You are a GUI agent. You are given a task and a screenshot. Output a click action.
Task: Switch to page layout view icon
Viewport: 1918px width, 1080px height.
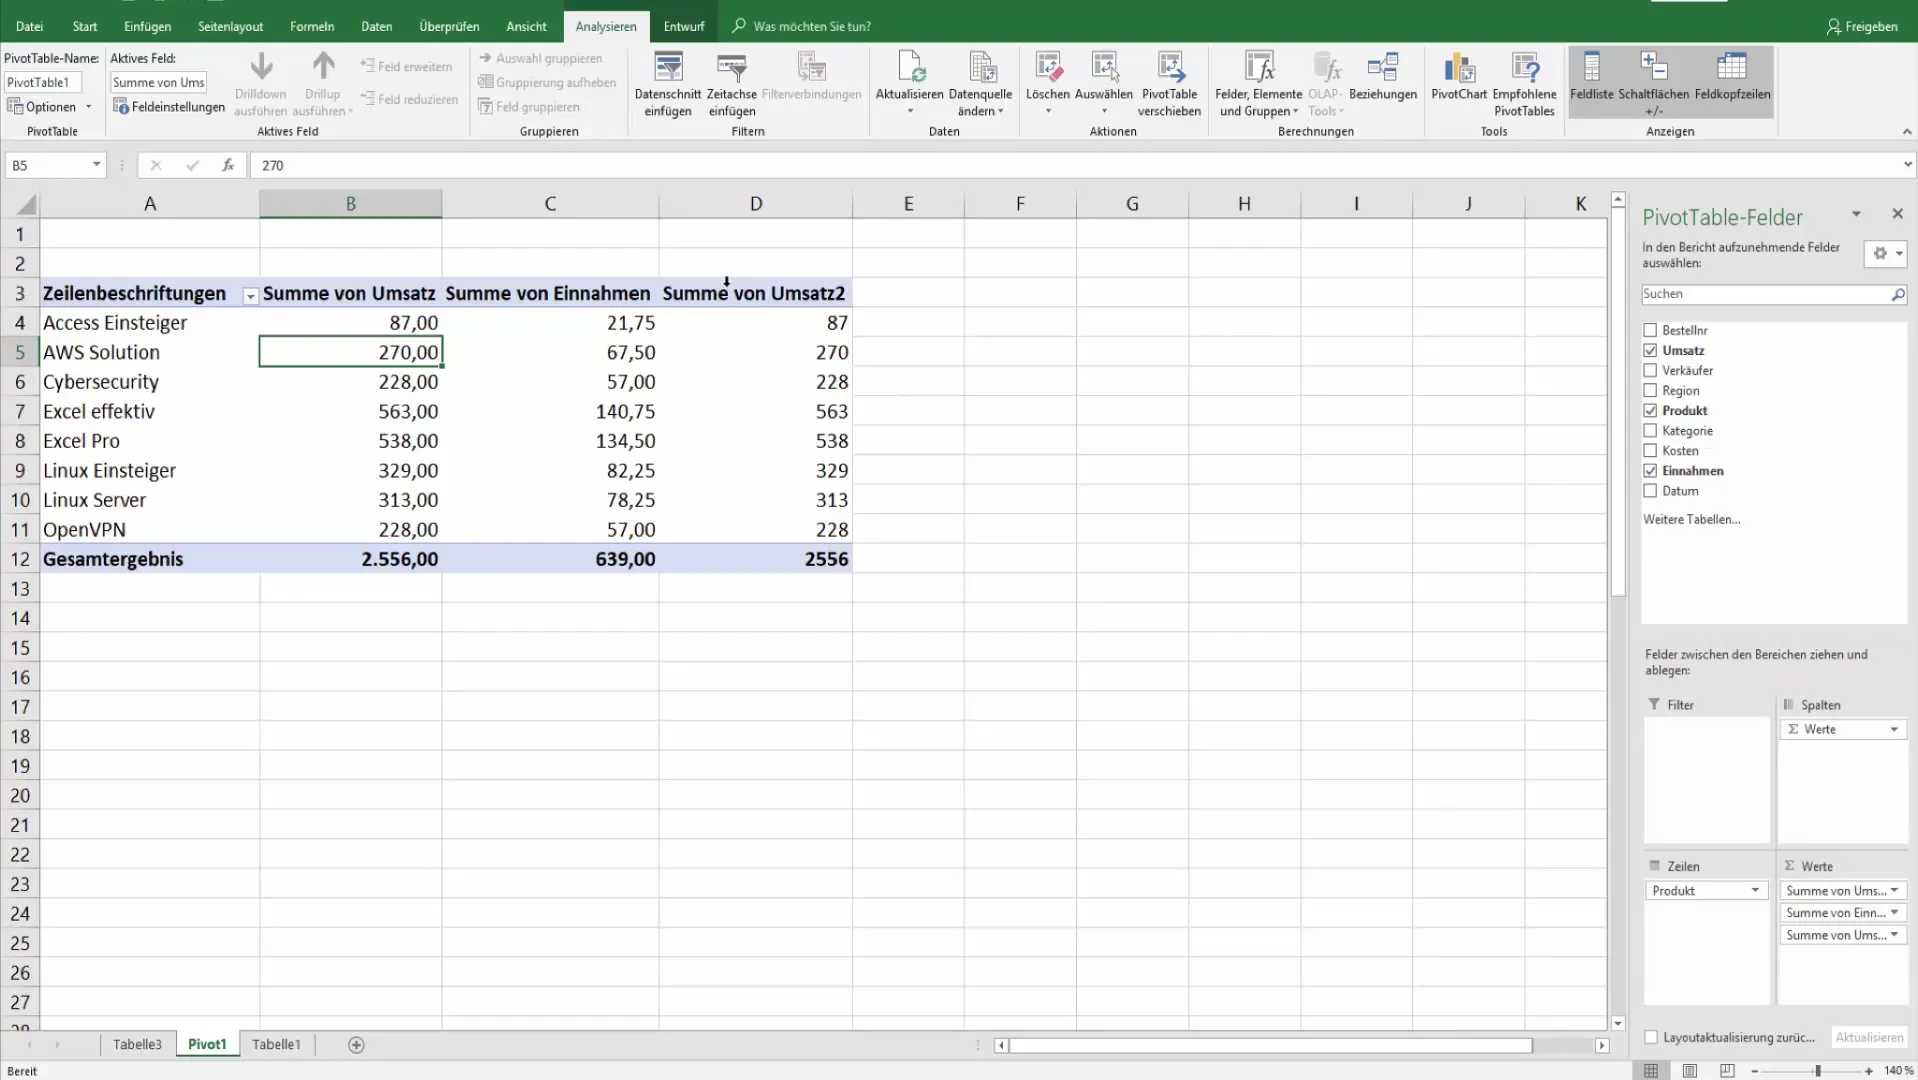pyautogui.click(x=1689, y=1071)
